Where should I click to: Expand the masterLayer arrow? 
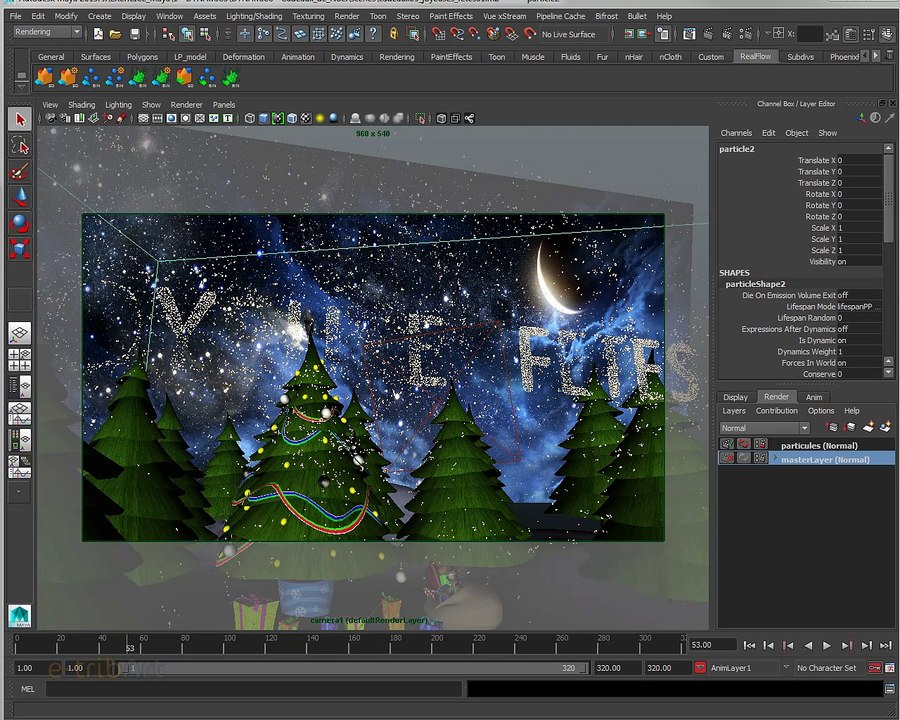tap(775, 458)
